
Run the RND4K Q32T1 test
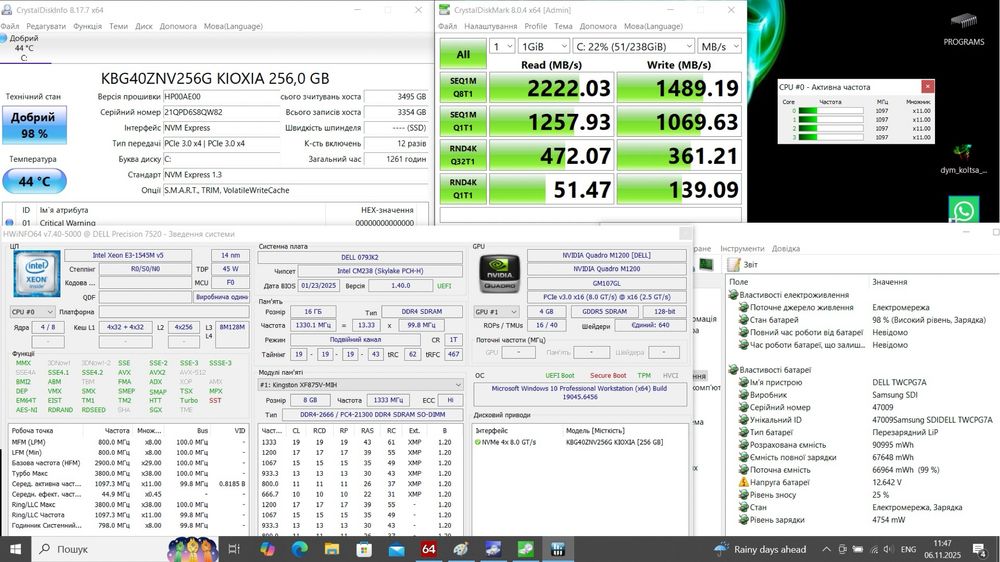(x=463, y=155)
